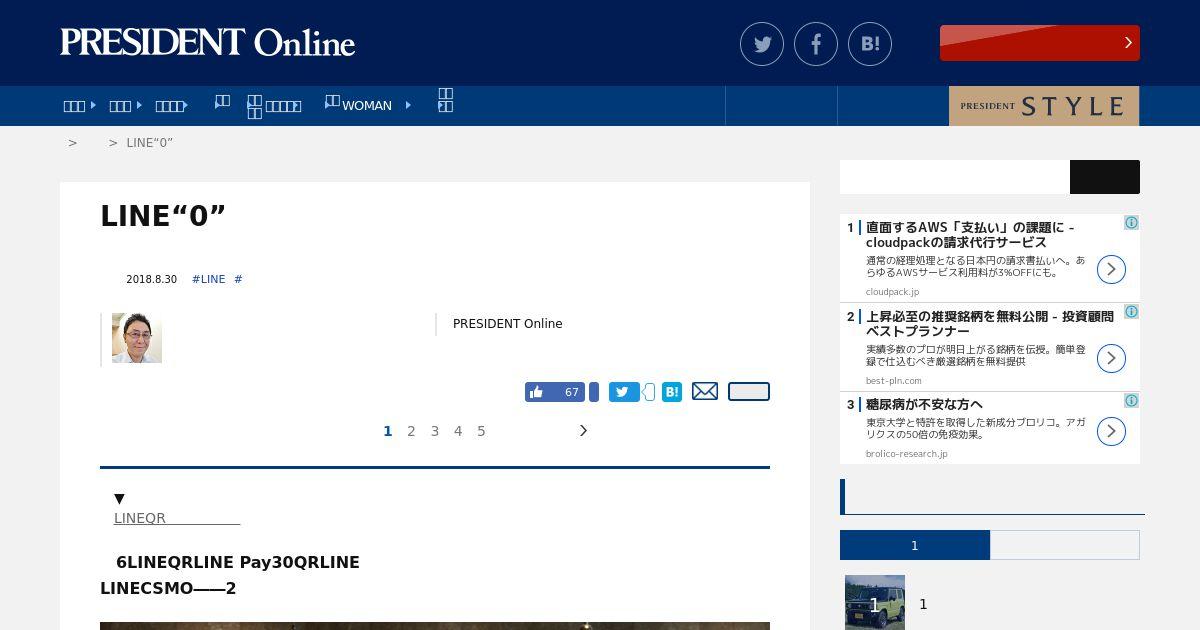Click the Facebook like button showing 67
The width and height of the screenshot is (1200, 630).
[556, 392]
